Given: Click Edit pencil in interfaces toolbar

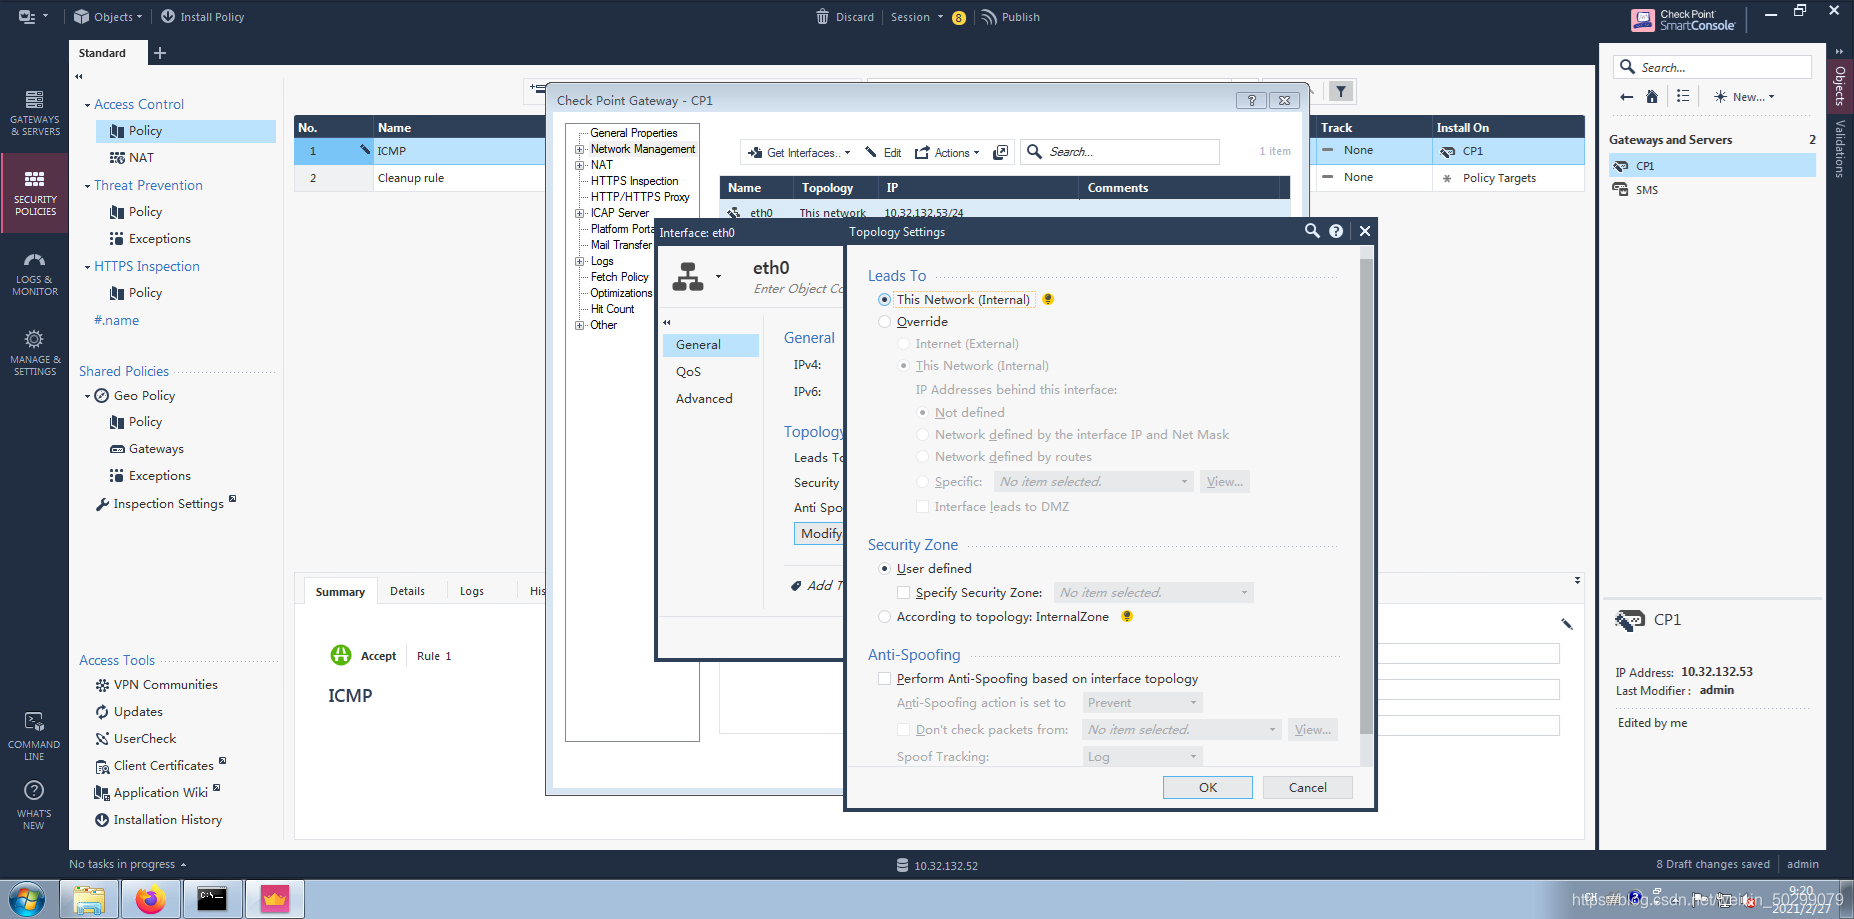Looking at the screenshot, I should click(x=883, y=153).
